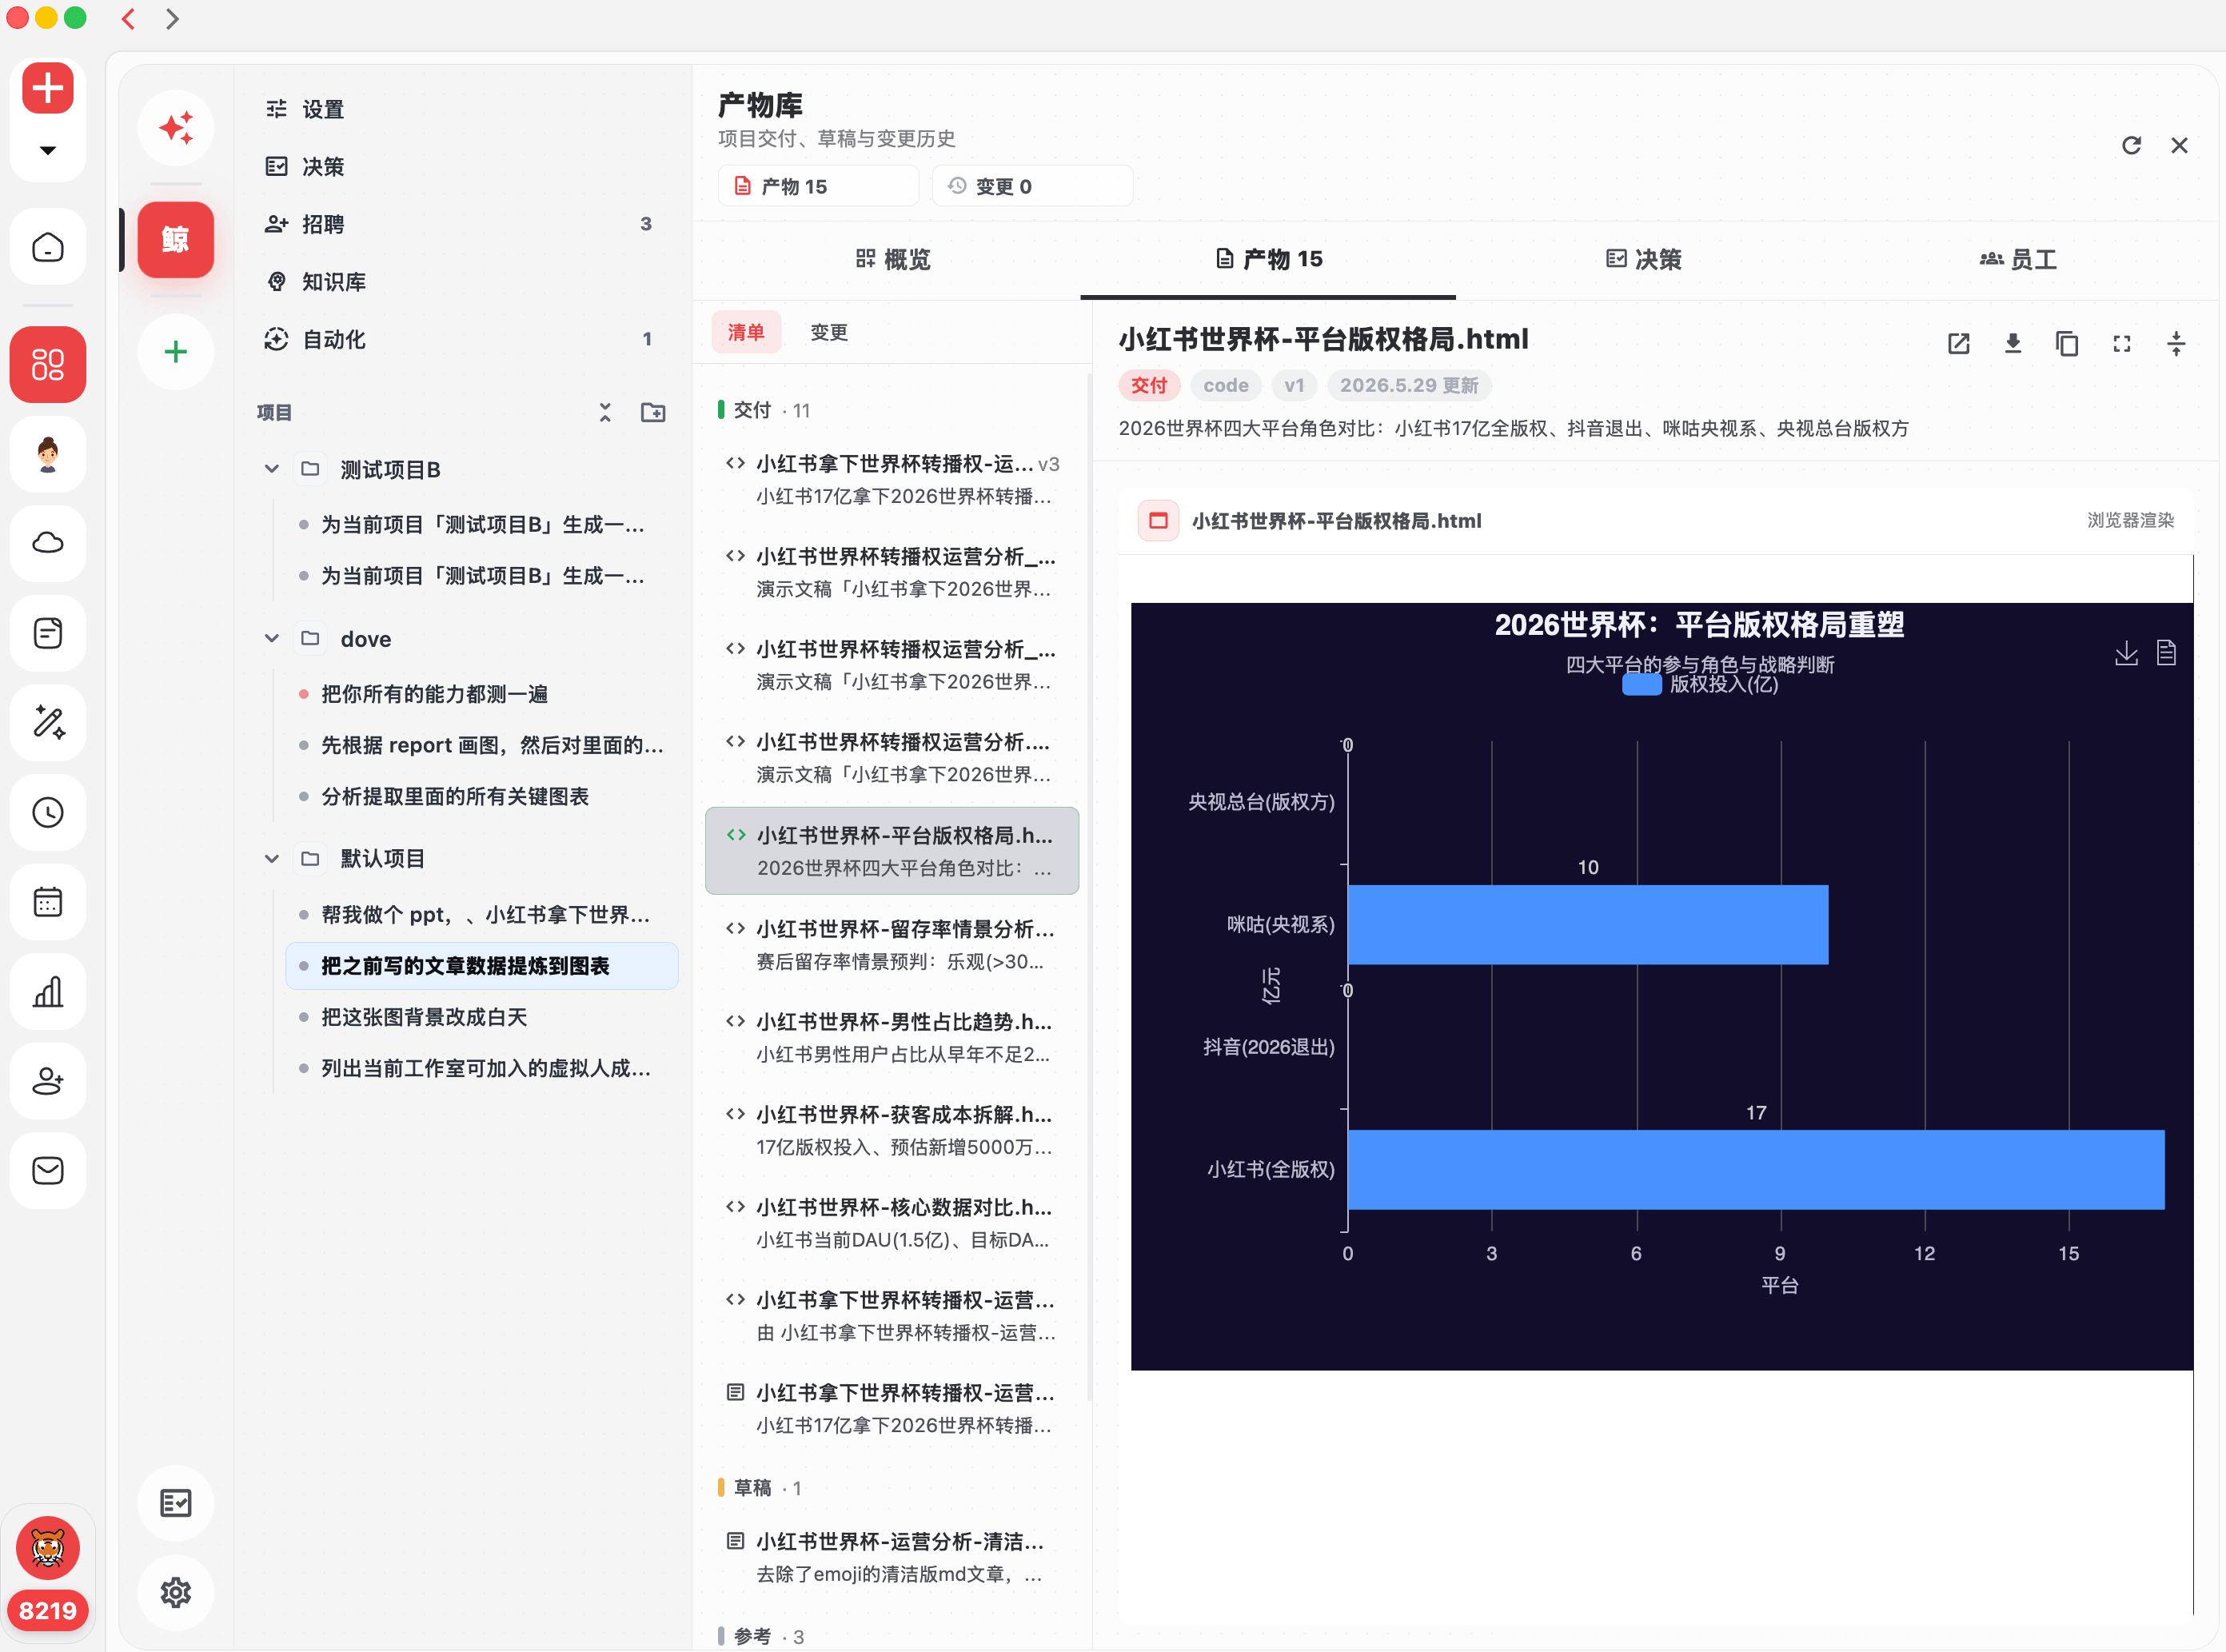
Task: Open the calendar icon in dock
Action: [47, 902]
